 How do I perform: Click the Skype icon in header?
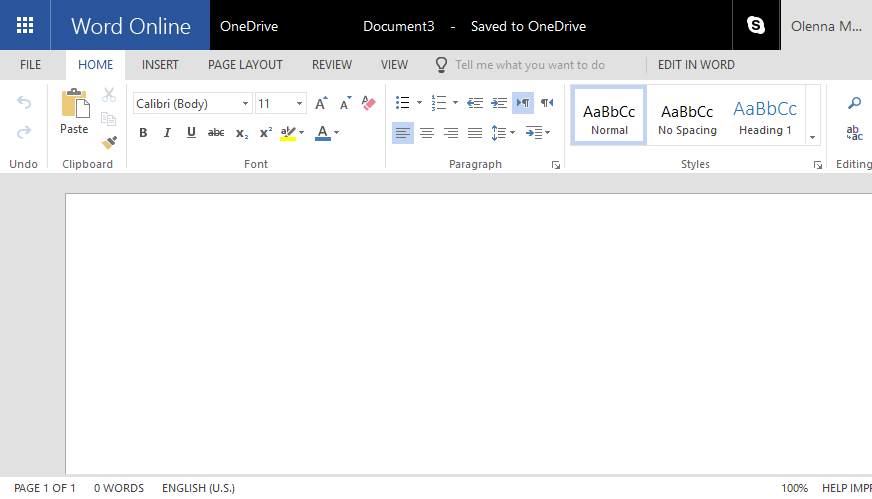click(x=756, y=25)
